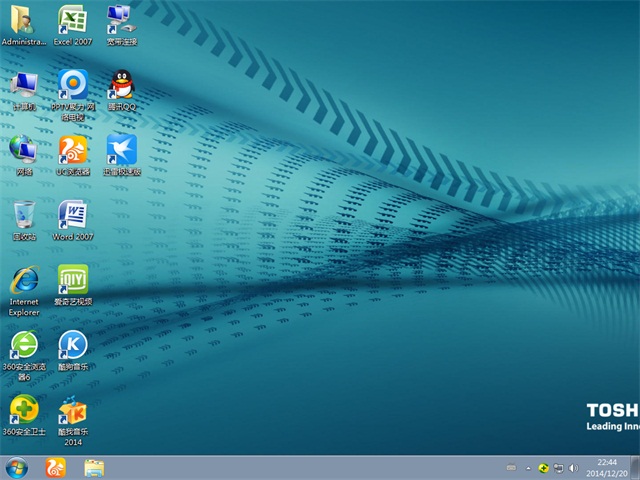Select the 网络 Network desktop icon

23,150
